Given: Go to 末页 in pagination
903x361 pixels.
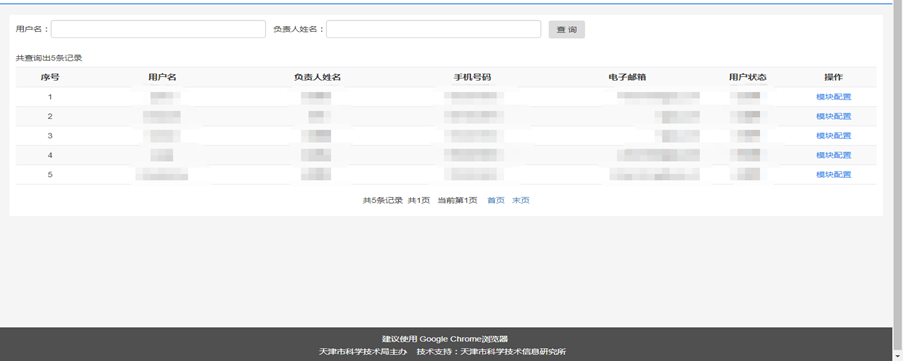Looking at the screenshot, I should coord(521,200).
